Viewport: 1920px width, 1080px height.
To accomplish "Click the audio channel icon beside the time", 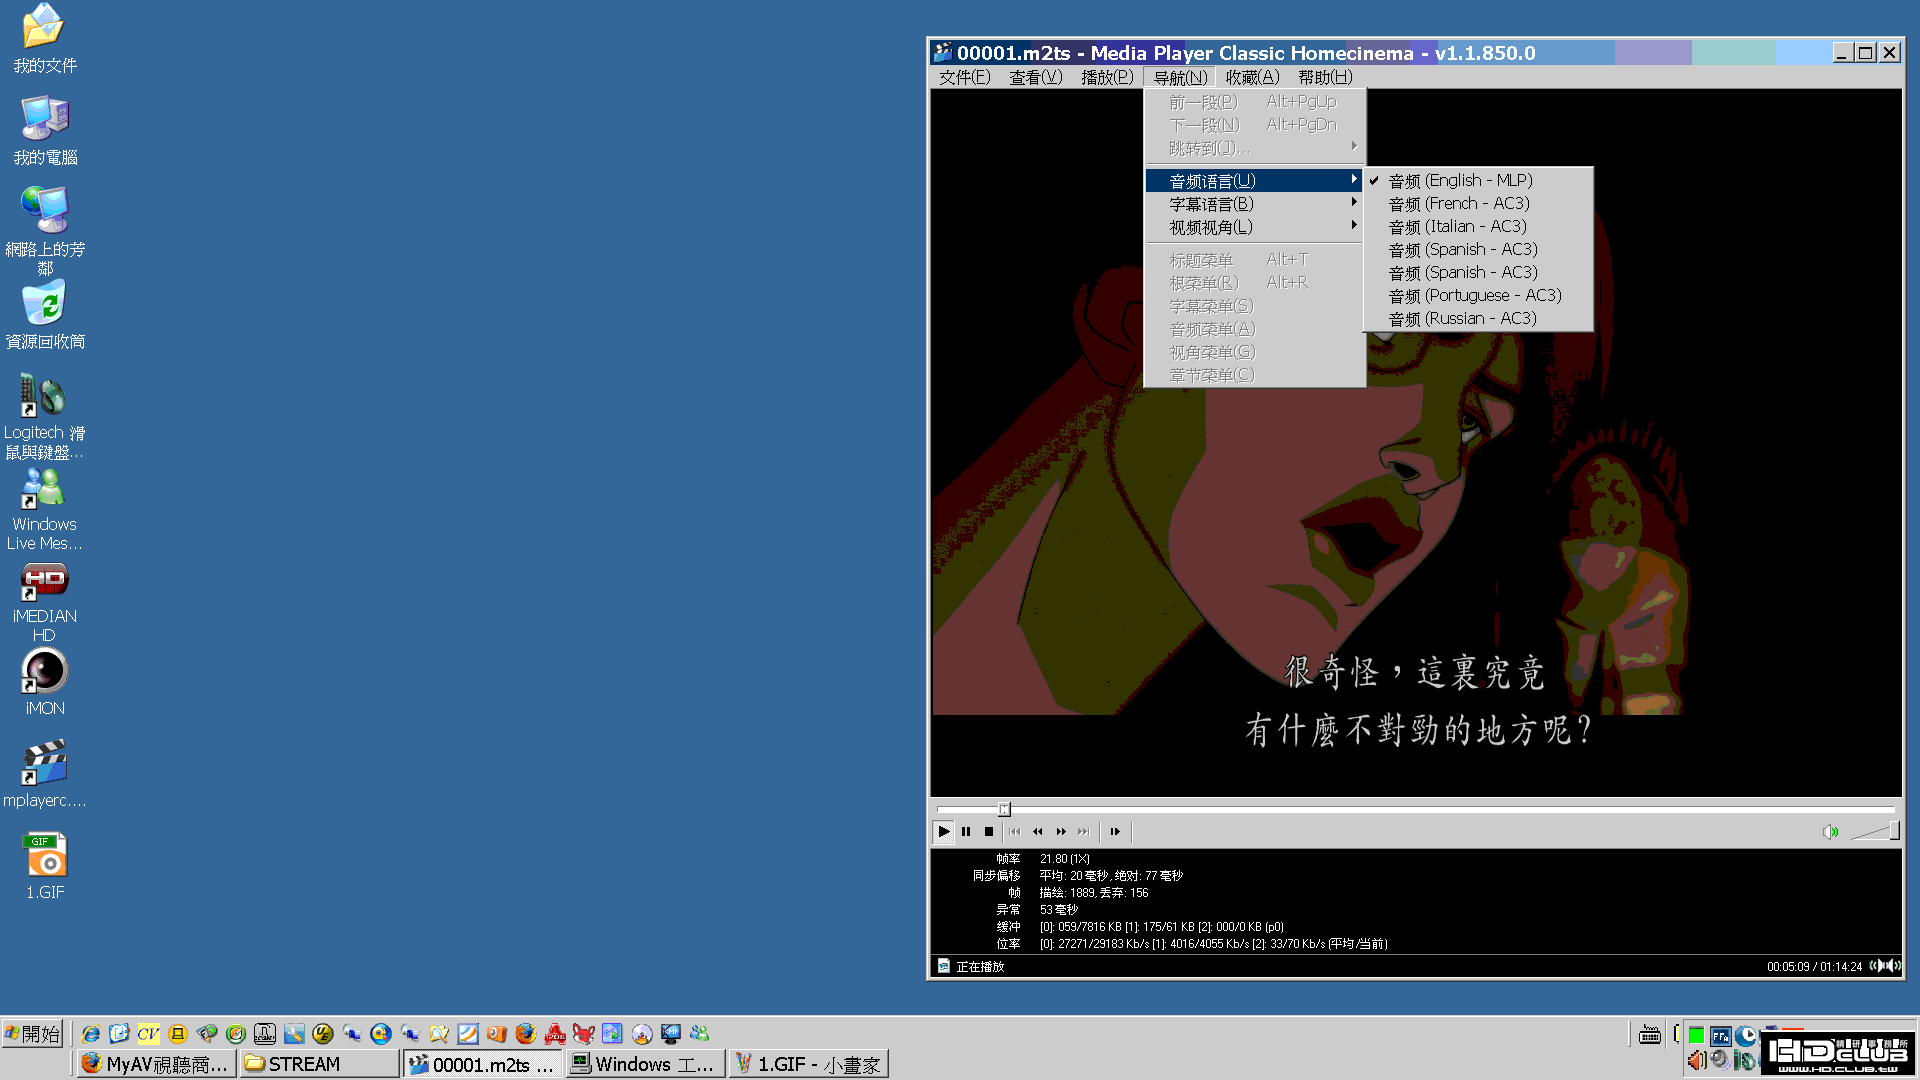I will click(x=1885, y=966).
